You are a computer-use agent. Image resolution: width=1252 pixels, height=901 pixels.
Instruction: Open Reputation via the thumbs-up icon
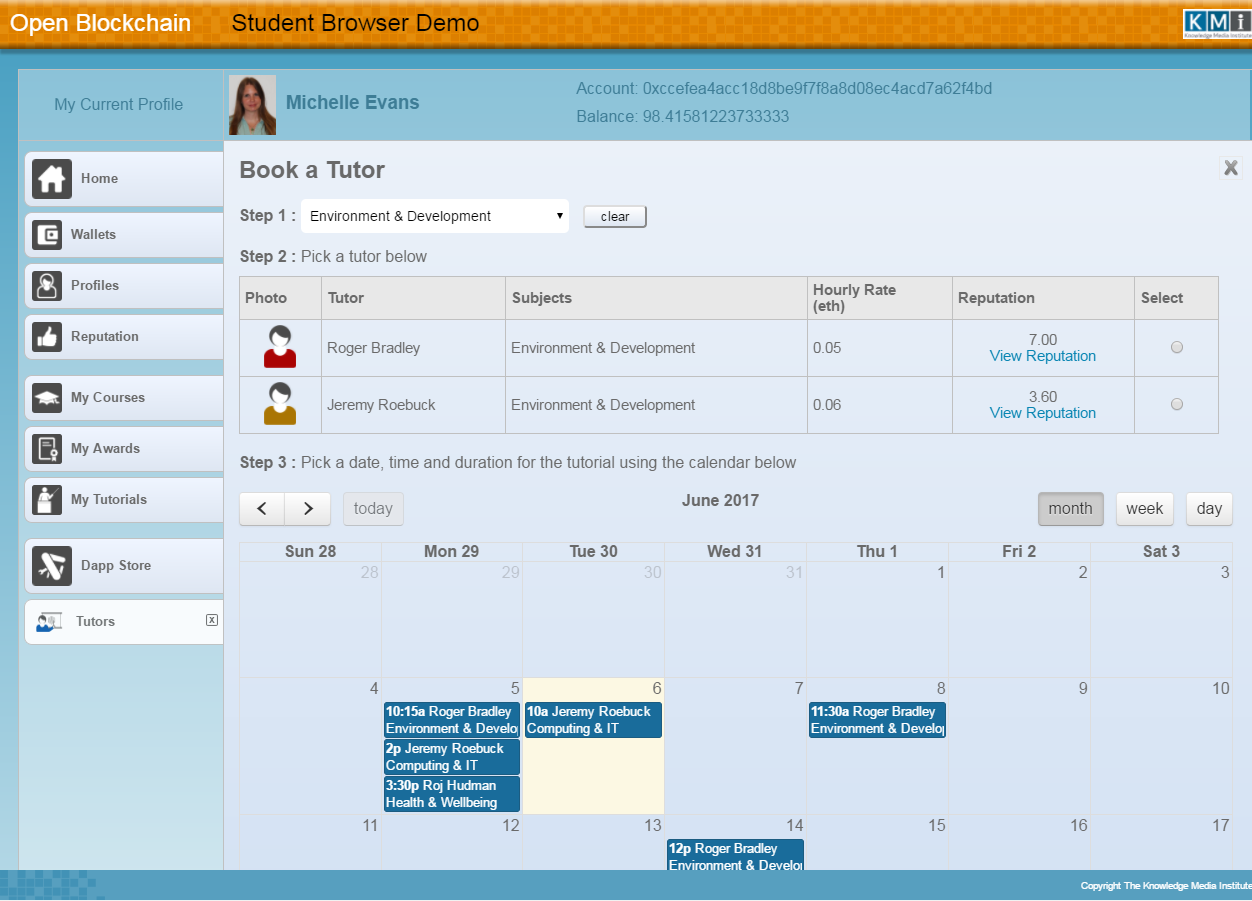click(x=46, y=337)
